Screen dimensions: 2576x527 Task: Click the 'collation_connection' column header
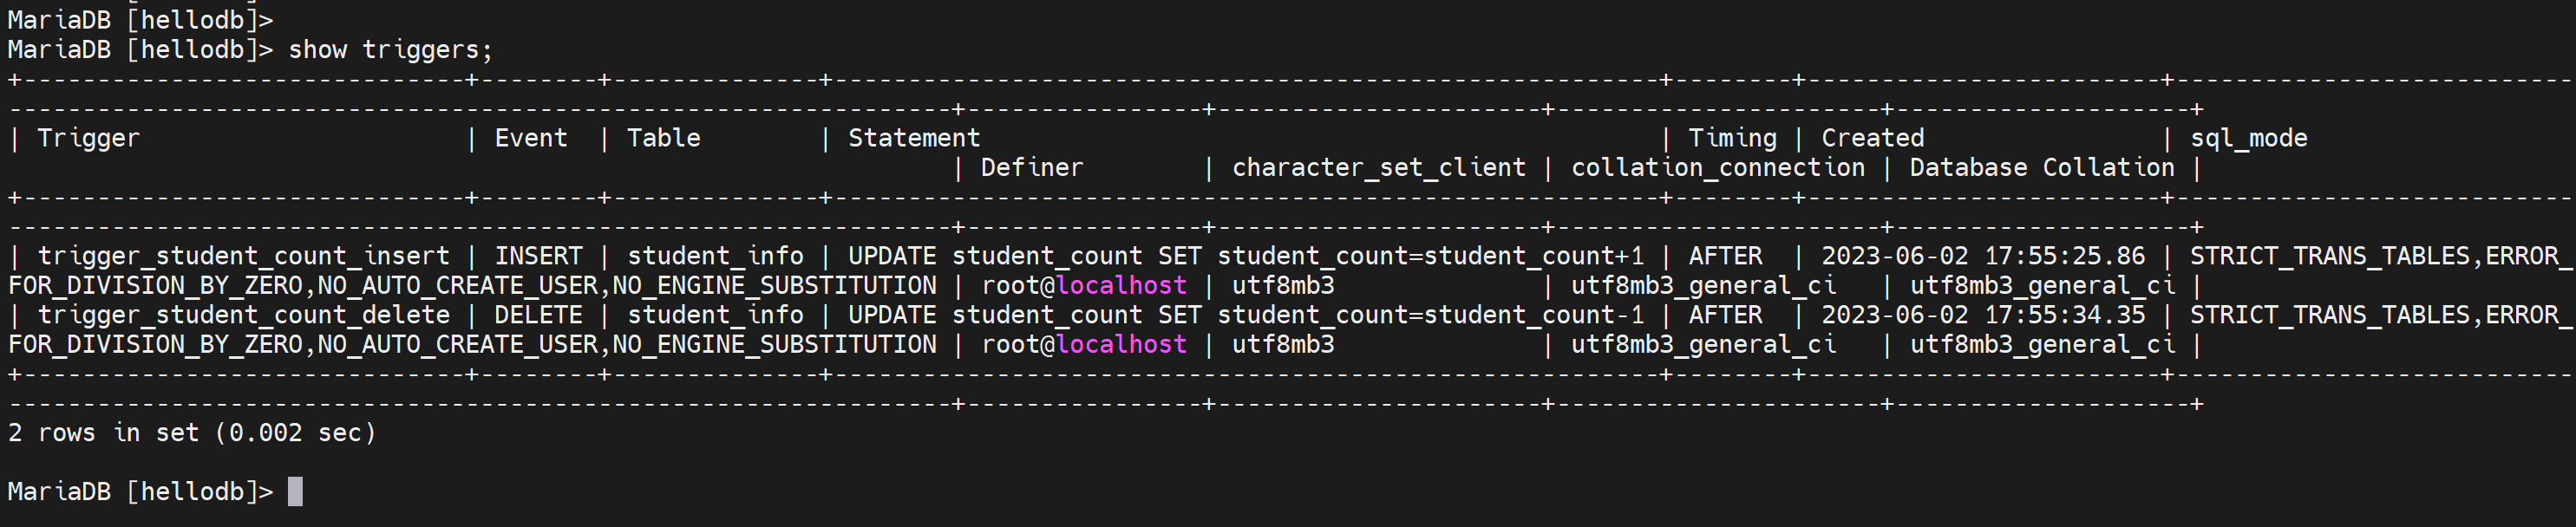click(x=1717, y=168)
